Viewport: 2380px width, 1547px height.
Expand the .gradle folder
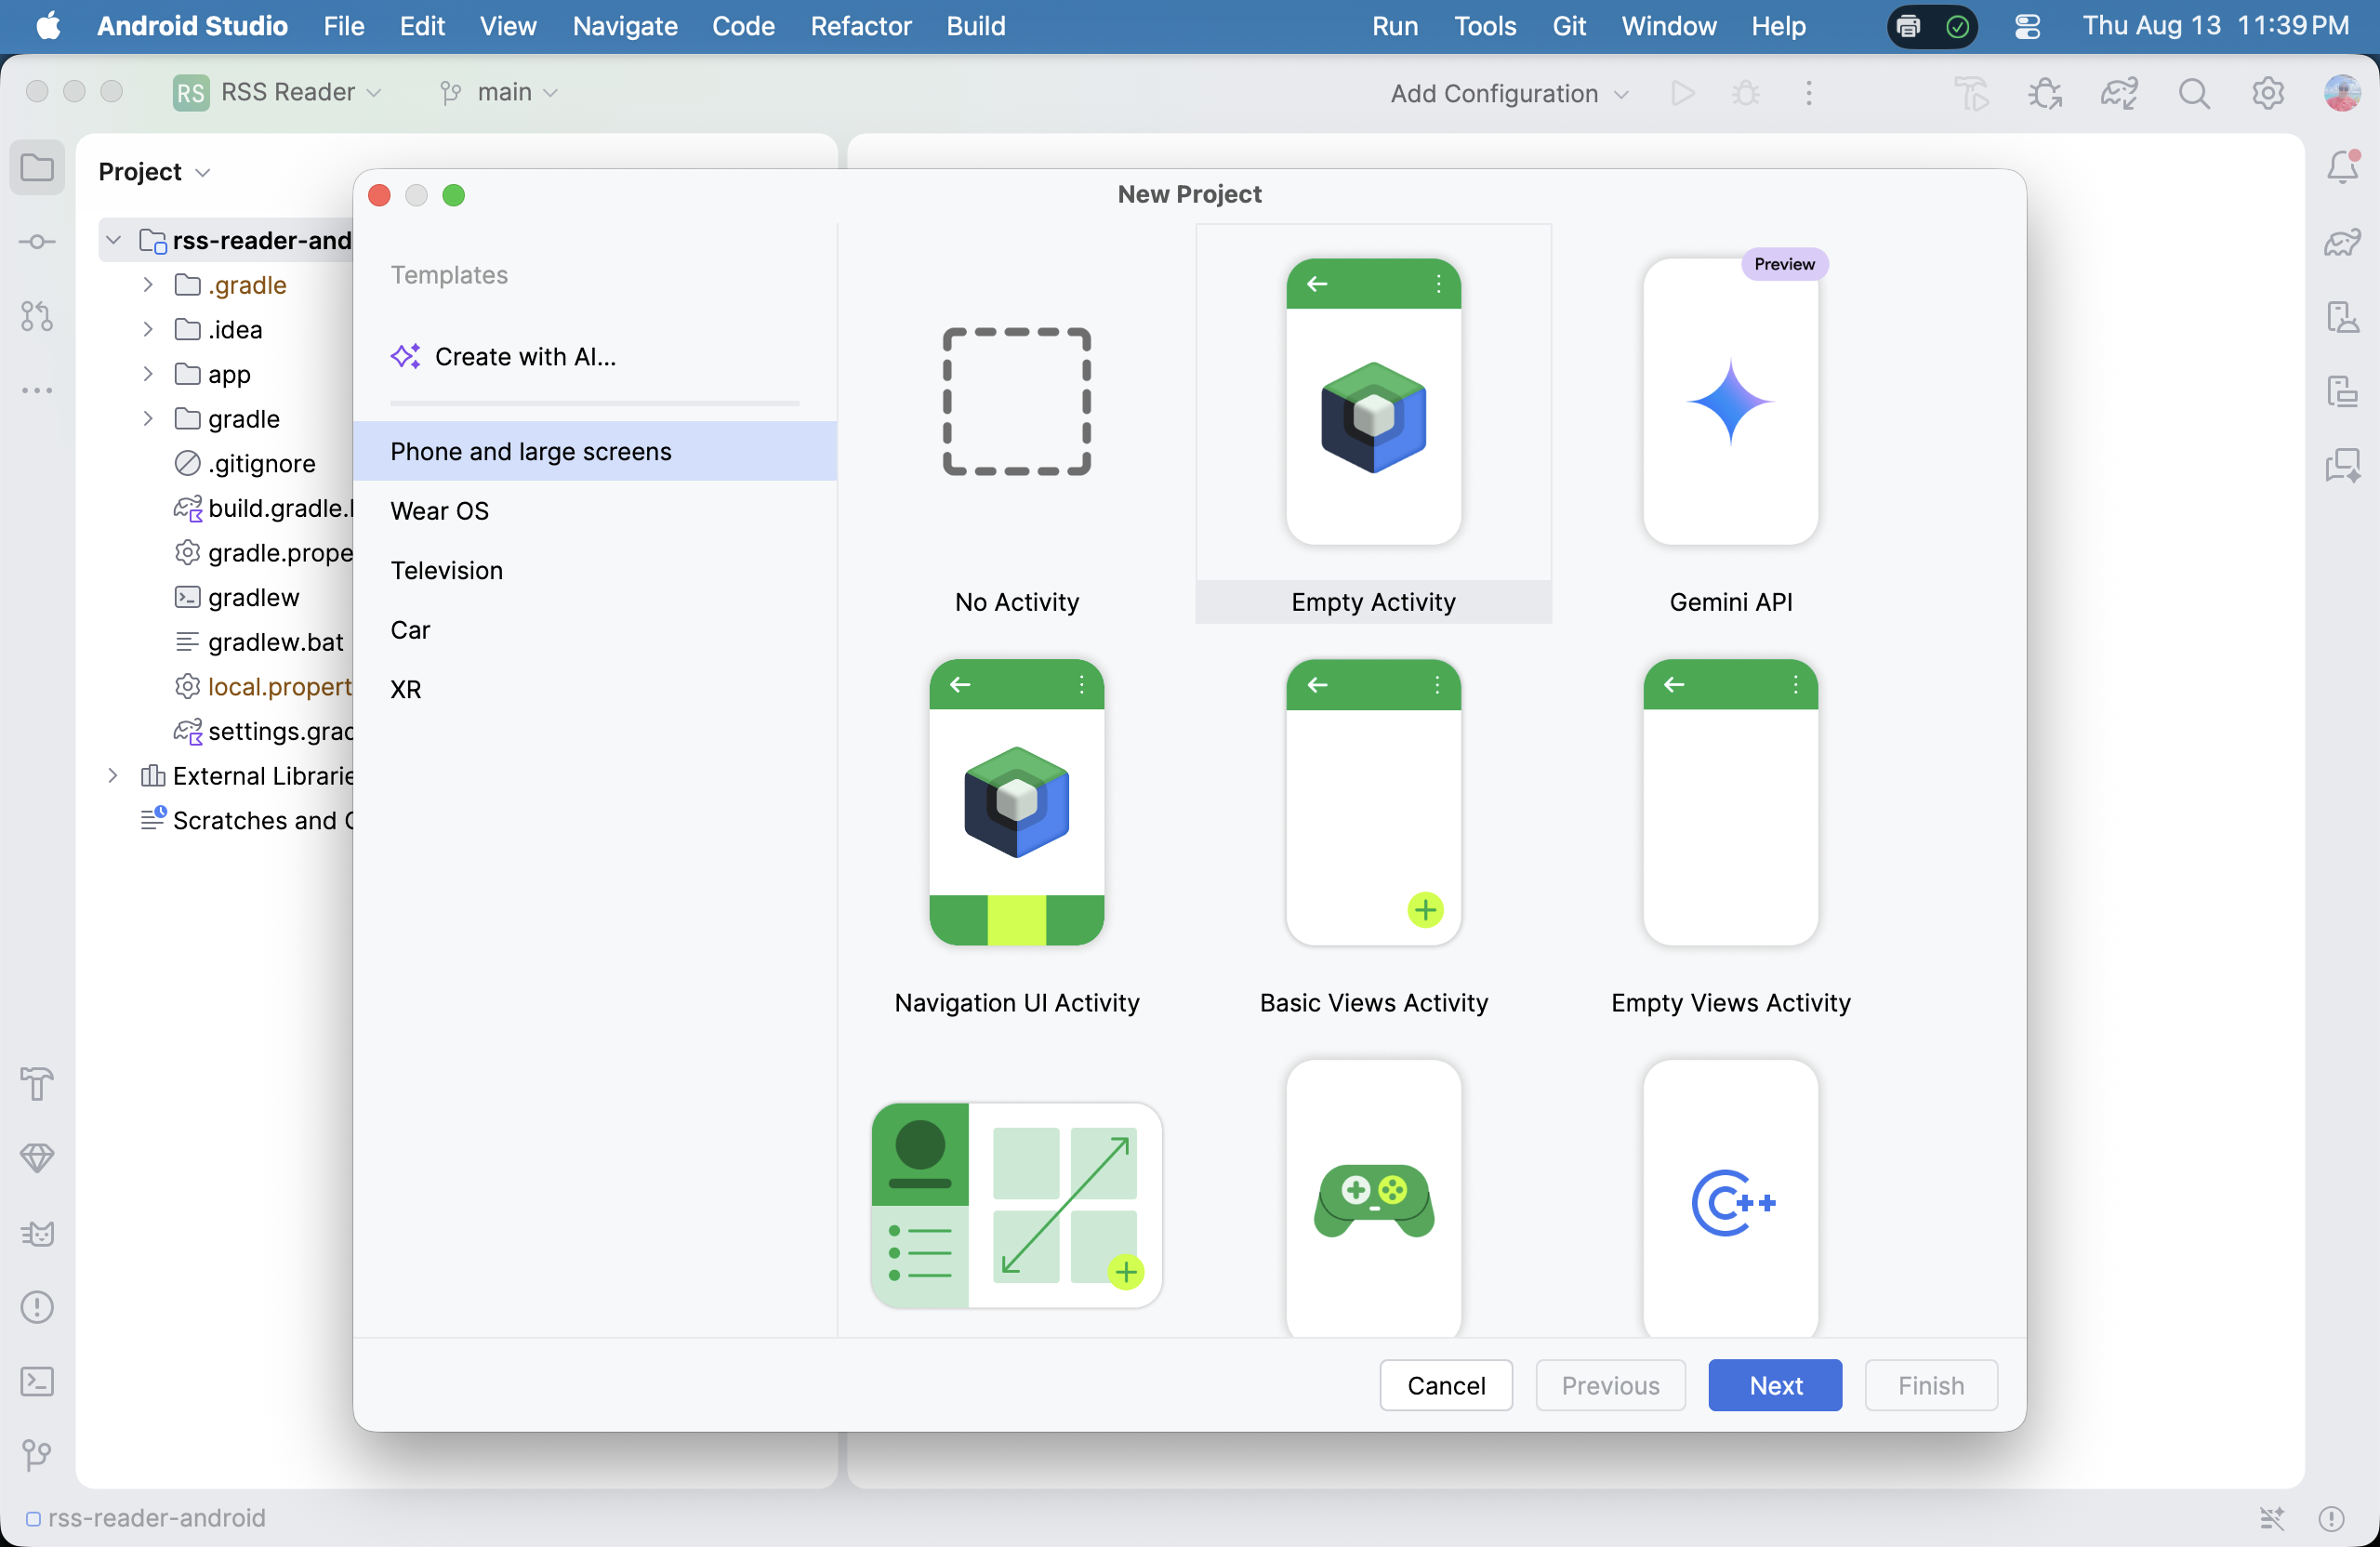tap(148, 285)
